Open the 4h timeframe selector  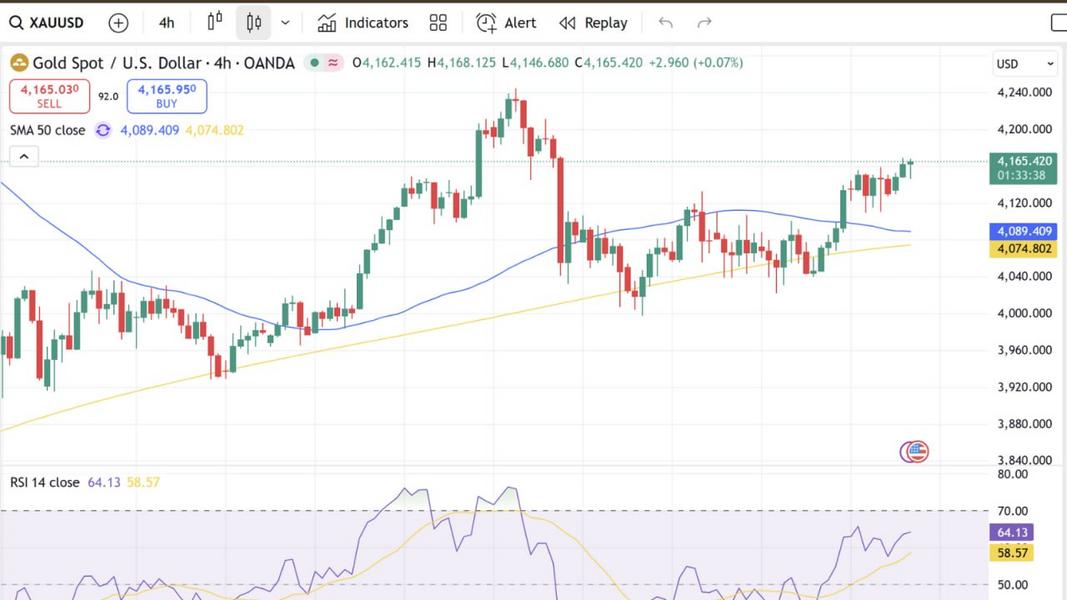[x=166, y=22]
